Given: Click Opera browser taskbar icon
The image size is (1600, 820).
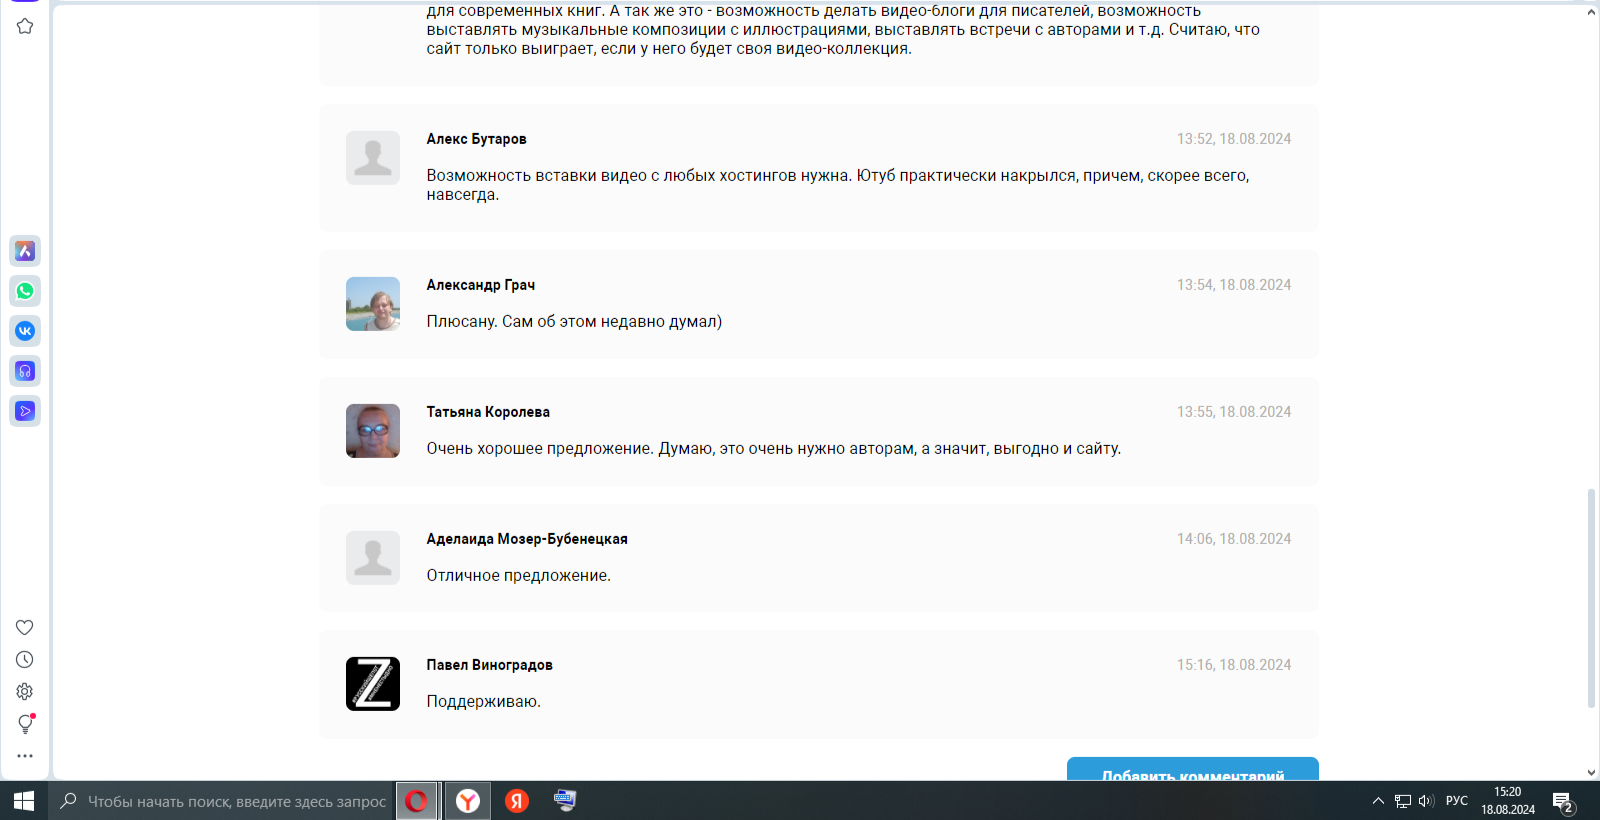Looking at the screenshot, I should [x=417, y=801].
